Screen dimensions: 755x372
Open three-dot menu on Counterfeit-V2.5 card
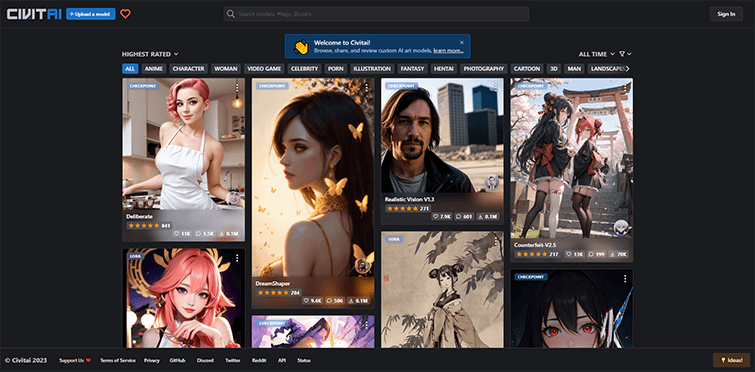point(625,87)
